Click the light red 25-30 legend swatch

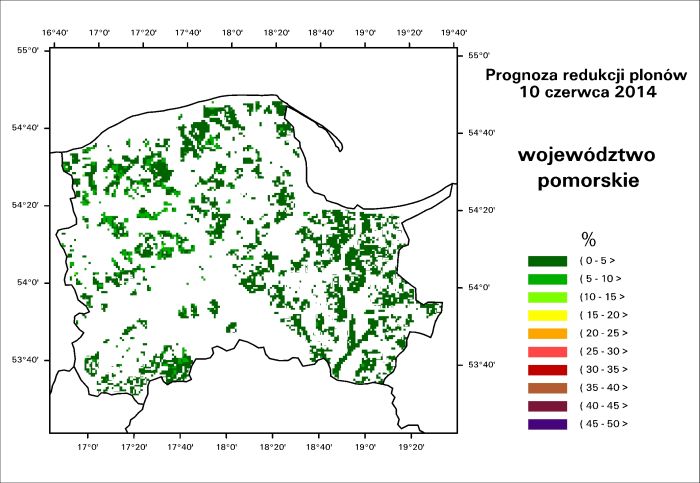(x=546, y=351)
